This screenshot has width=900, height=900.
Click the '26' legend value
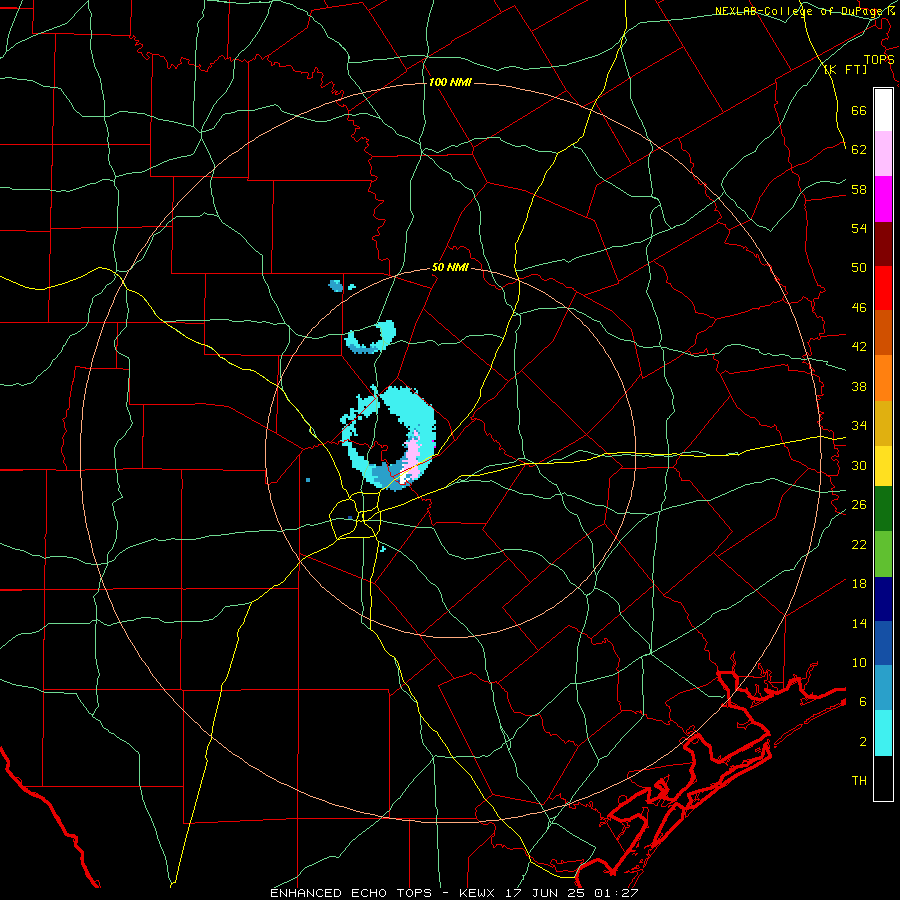(x=859, y=505)
